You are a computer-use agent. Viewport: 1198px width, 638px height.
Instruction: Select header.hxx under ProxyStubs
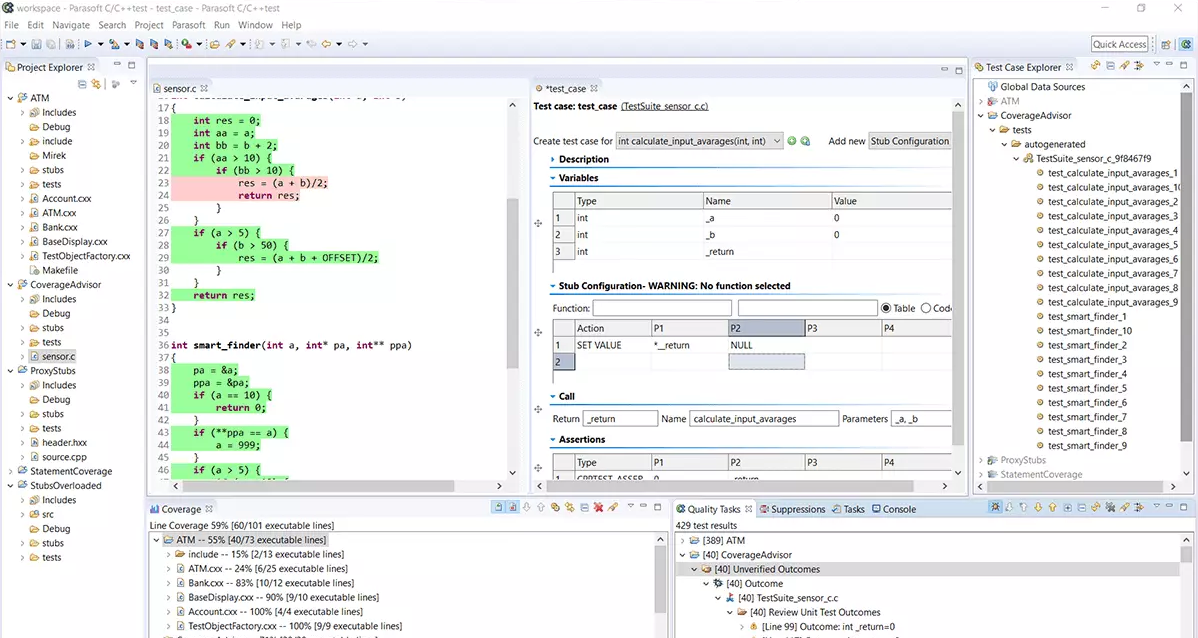click(x=64, y=442)
